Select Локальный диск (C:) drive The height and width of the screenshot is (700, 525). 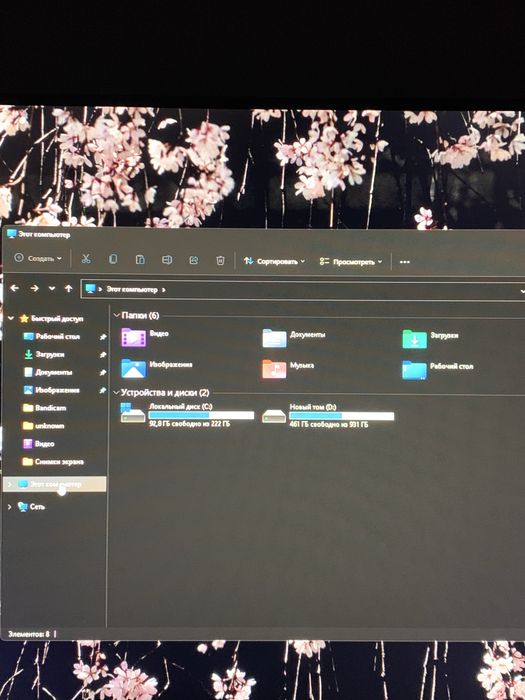click(x=188, y=414)
